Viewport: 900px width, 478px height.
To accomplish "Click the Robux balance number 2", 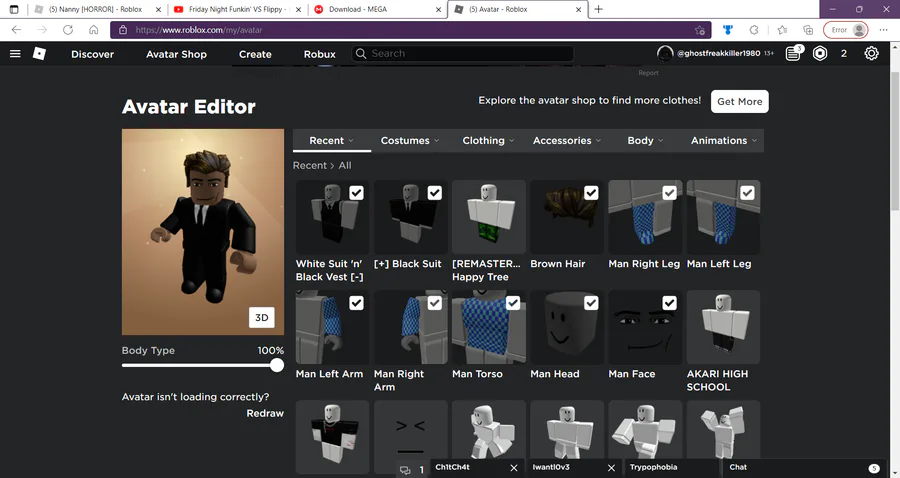I will click(x=844, y=53).
